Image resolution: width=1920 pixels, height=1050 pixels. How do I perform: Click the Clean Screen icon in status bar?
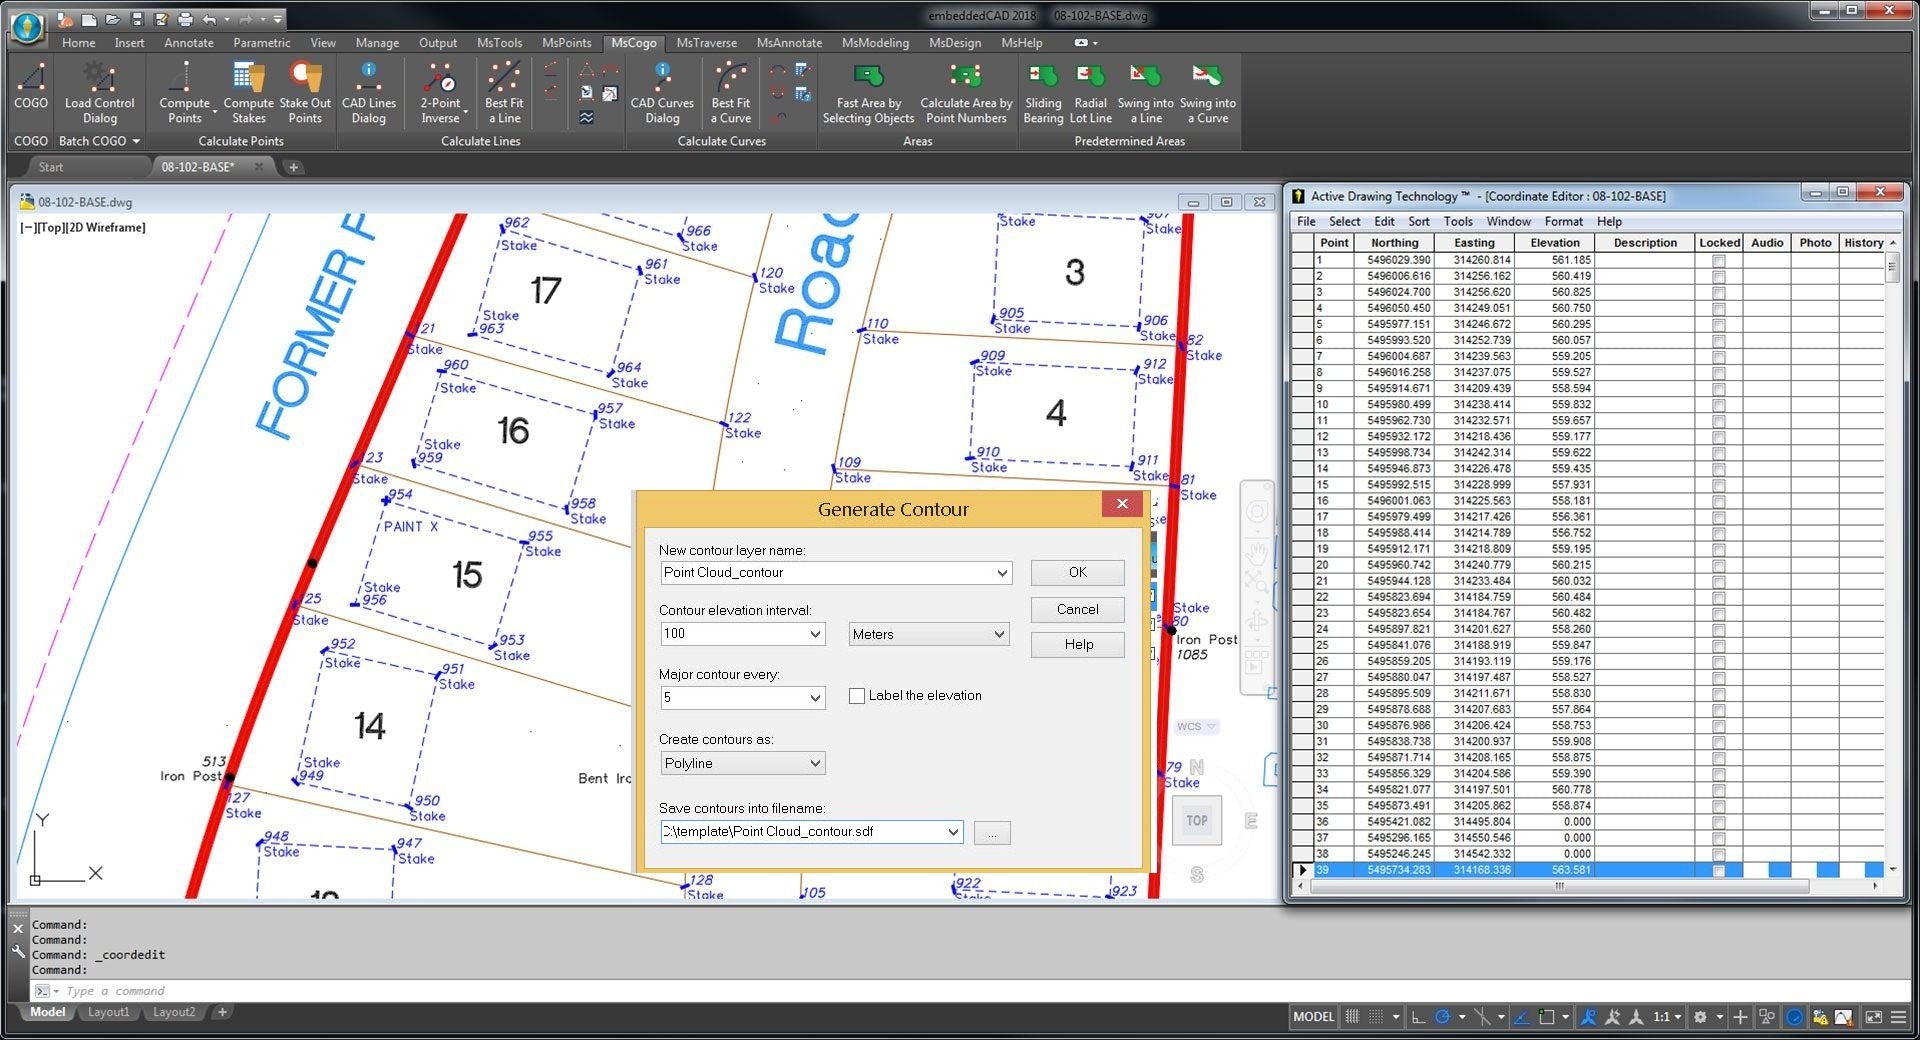pyautogui.click(x=1873, y=1017)
